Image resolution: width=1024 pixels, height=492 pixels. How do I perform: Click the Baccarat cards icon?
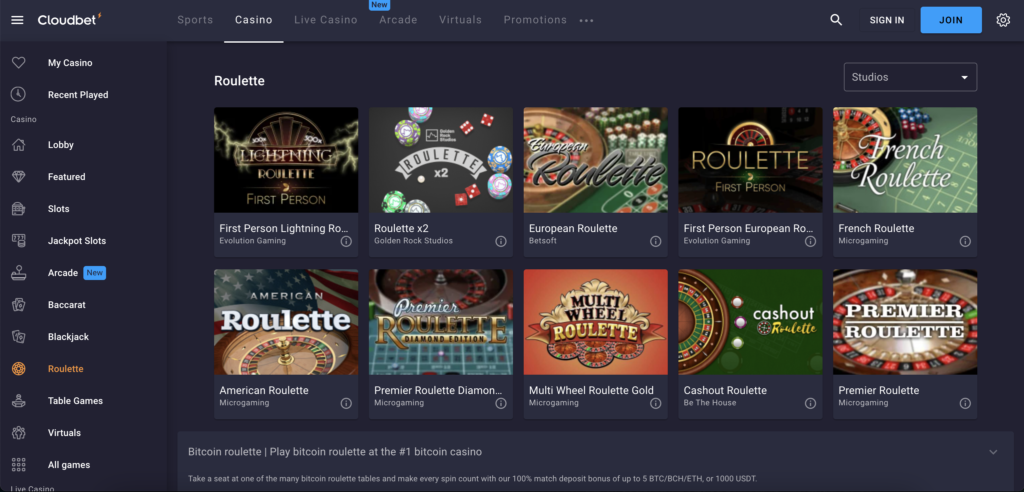(x=18, y=305)
